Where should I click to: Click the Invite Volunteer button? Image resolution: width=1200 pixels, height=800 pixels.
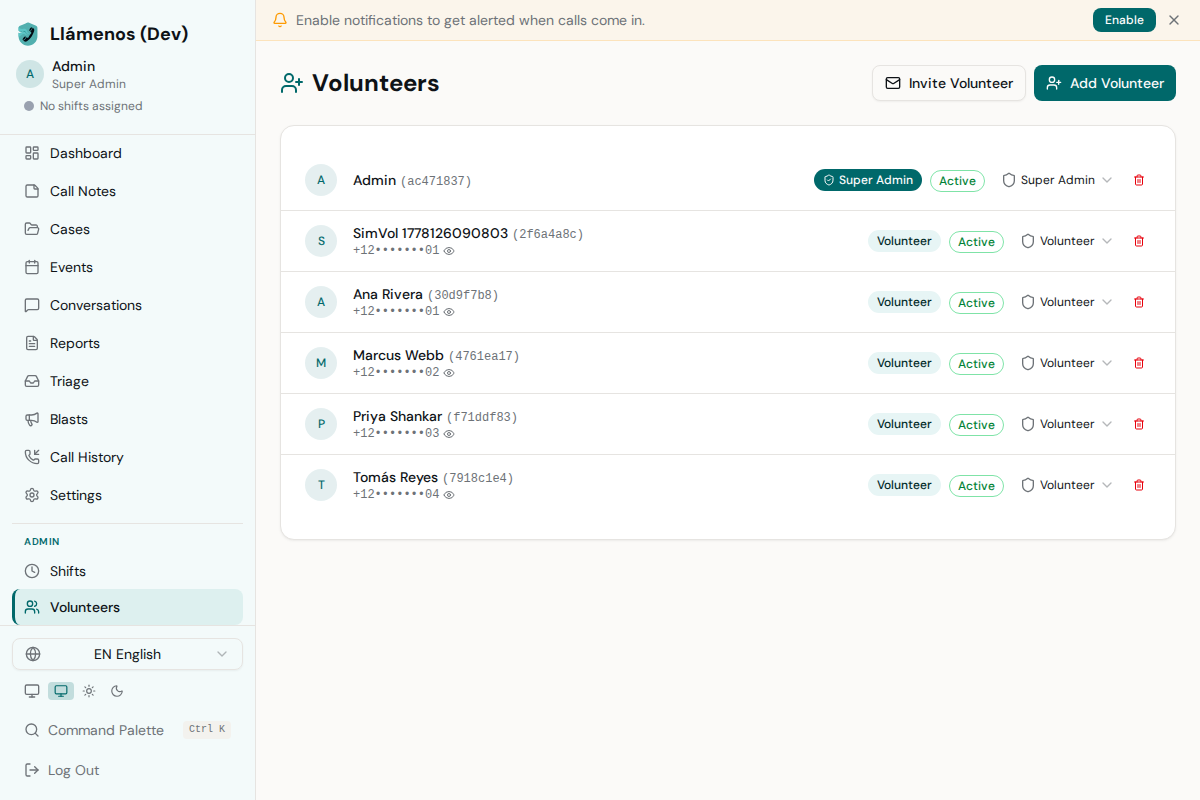tap(949, 83)
